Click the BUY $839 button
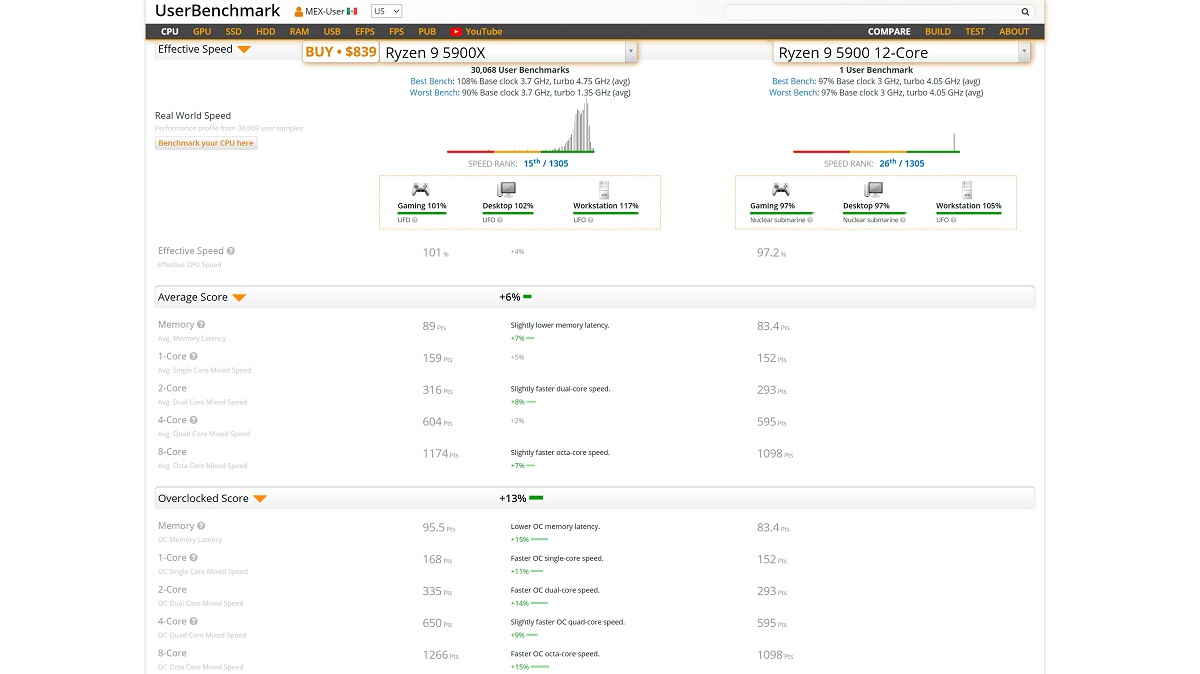This screenshot has width=1200, height=674. (x=341, y=52)
